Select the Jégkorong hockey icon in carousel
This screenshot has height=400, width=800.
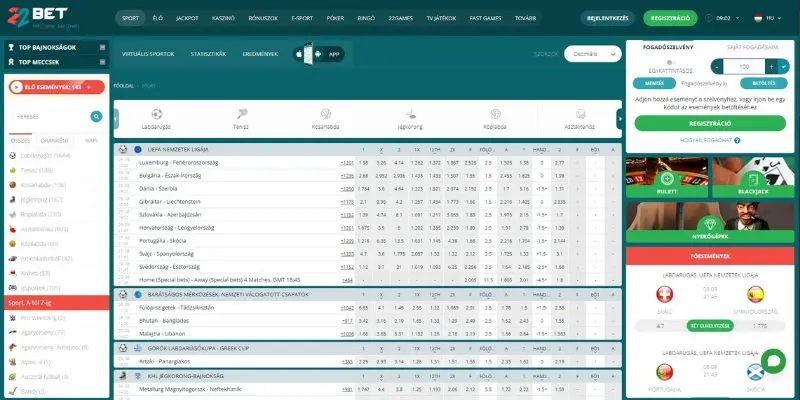coord(409,115)
